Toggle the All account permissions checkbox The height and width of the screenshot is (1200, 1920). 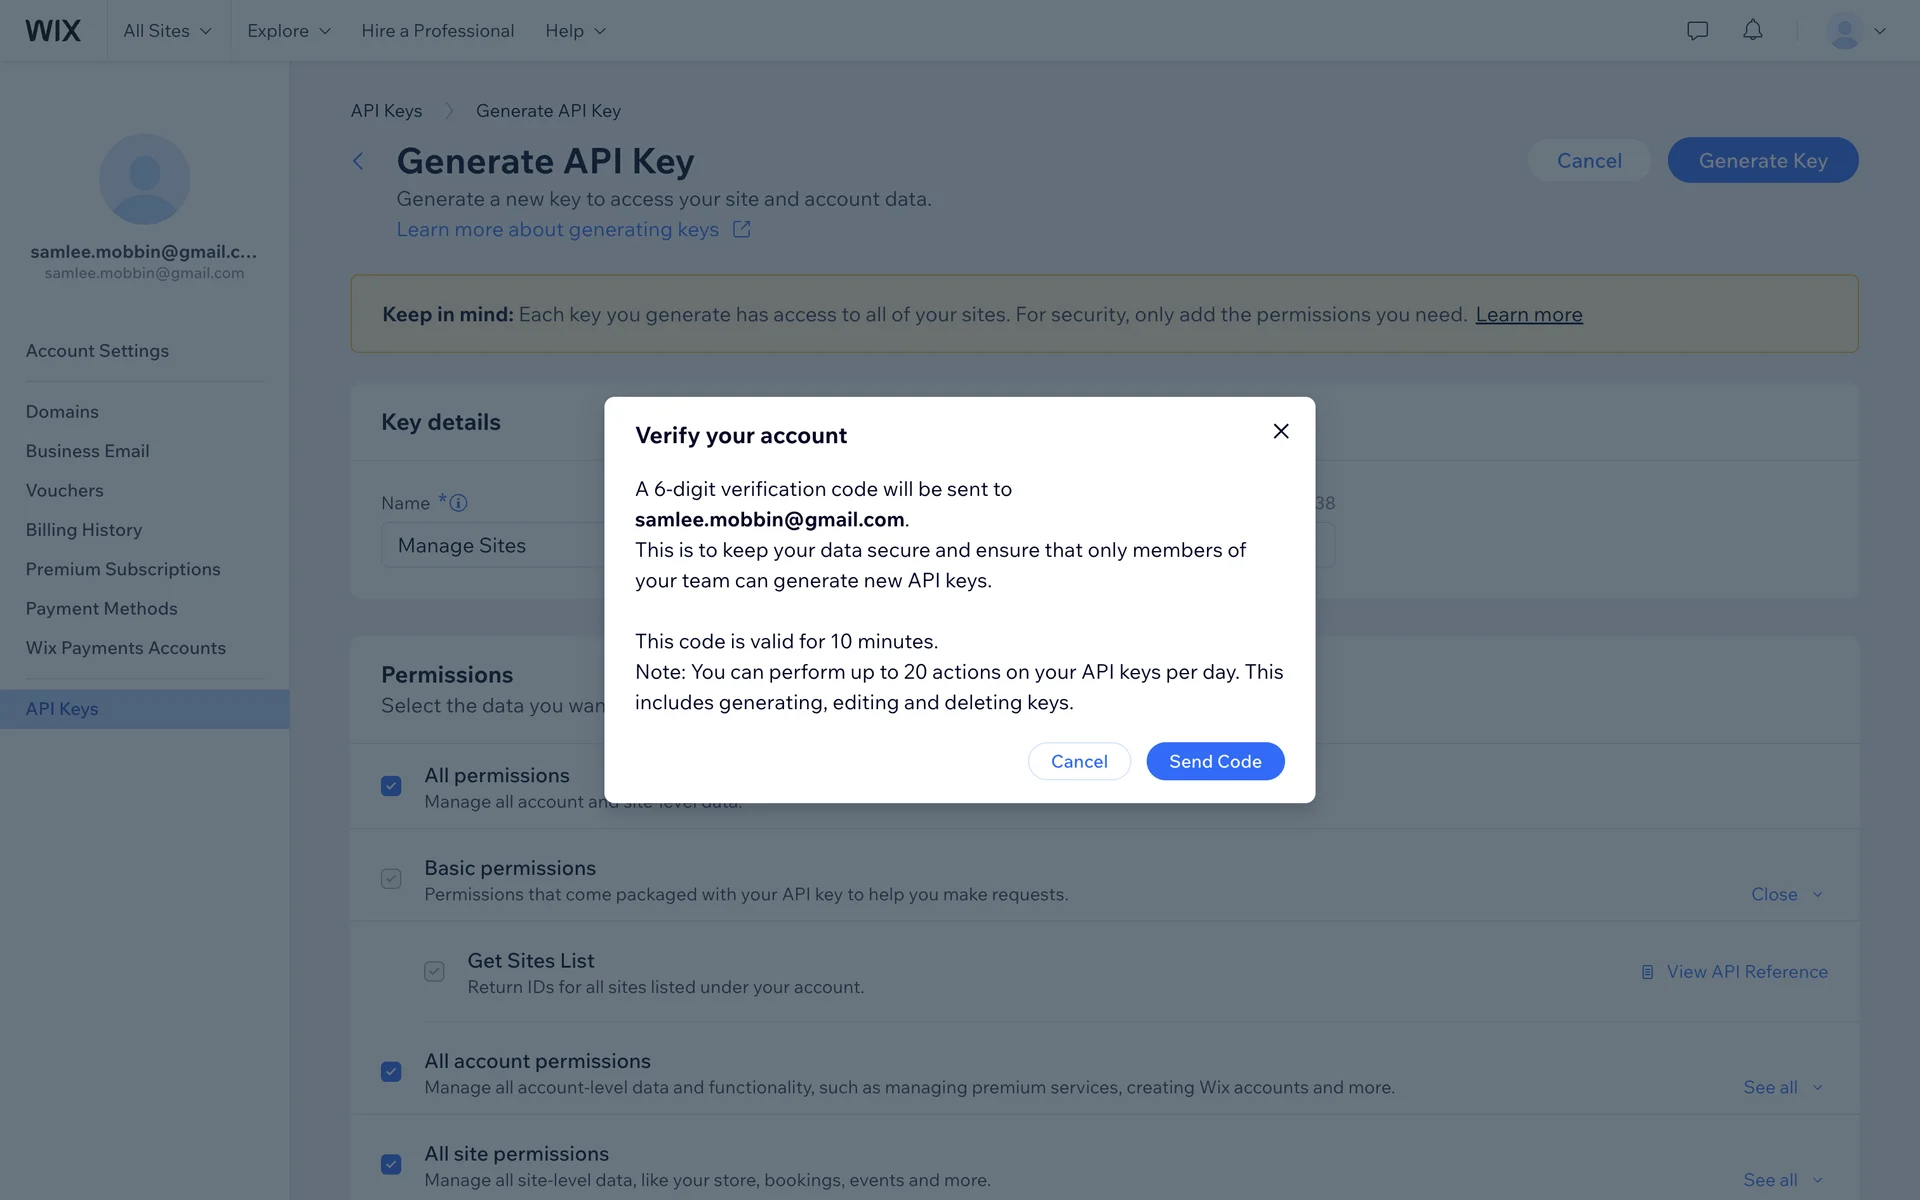(x=391, y=1072)
